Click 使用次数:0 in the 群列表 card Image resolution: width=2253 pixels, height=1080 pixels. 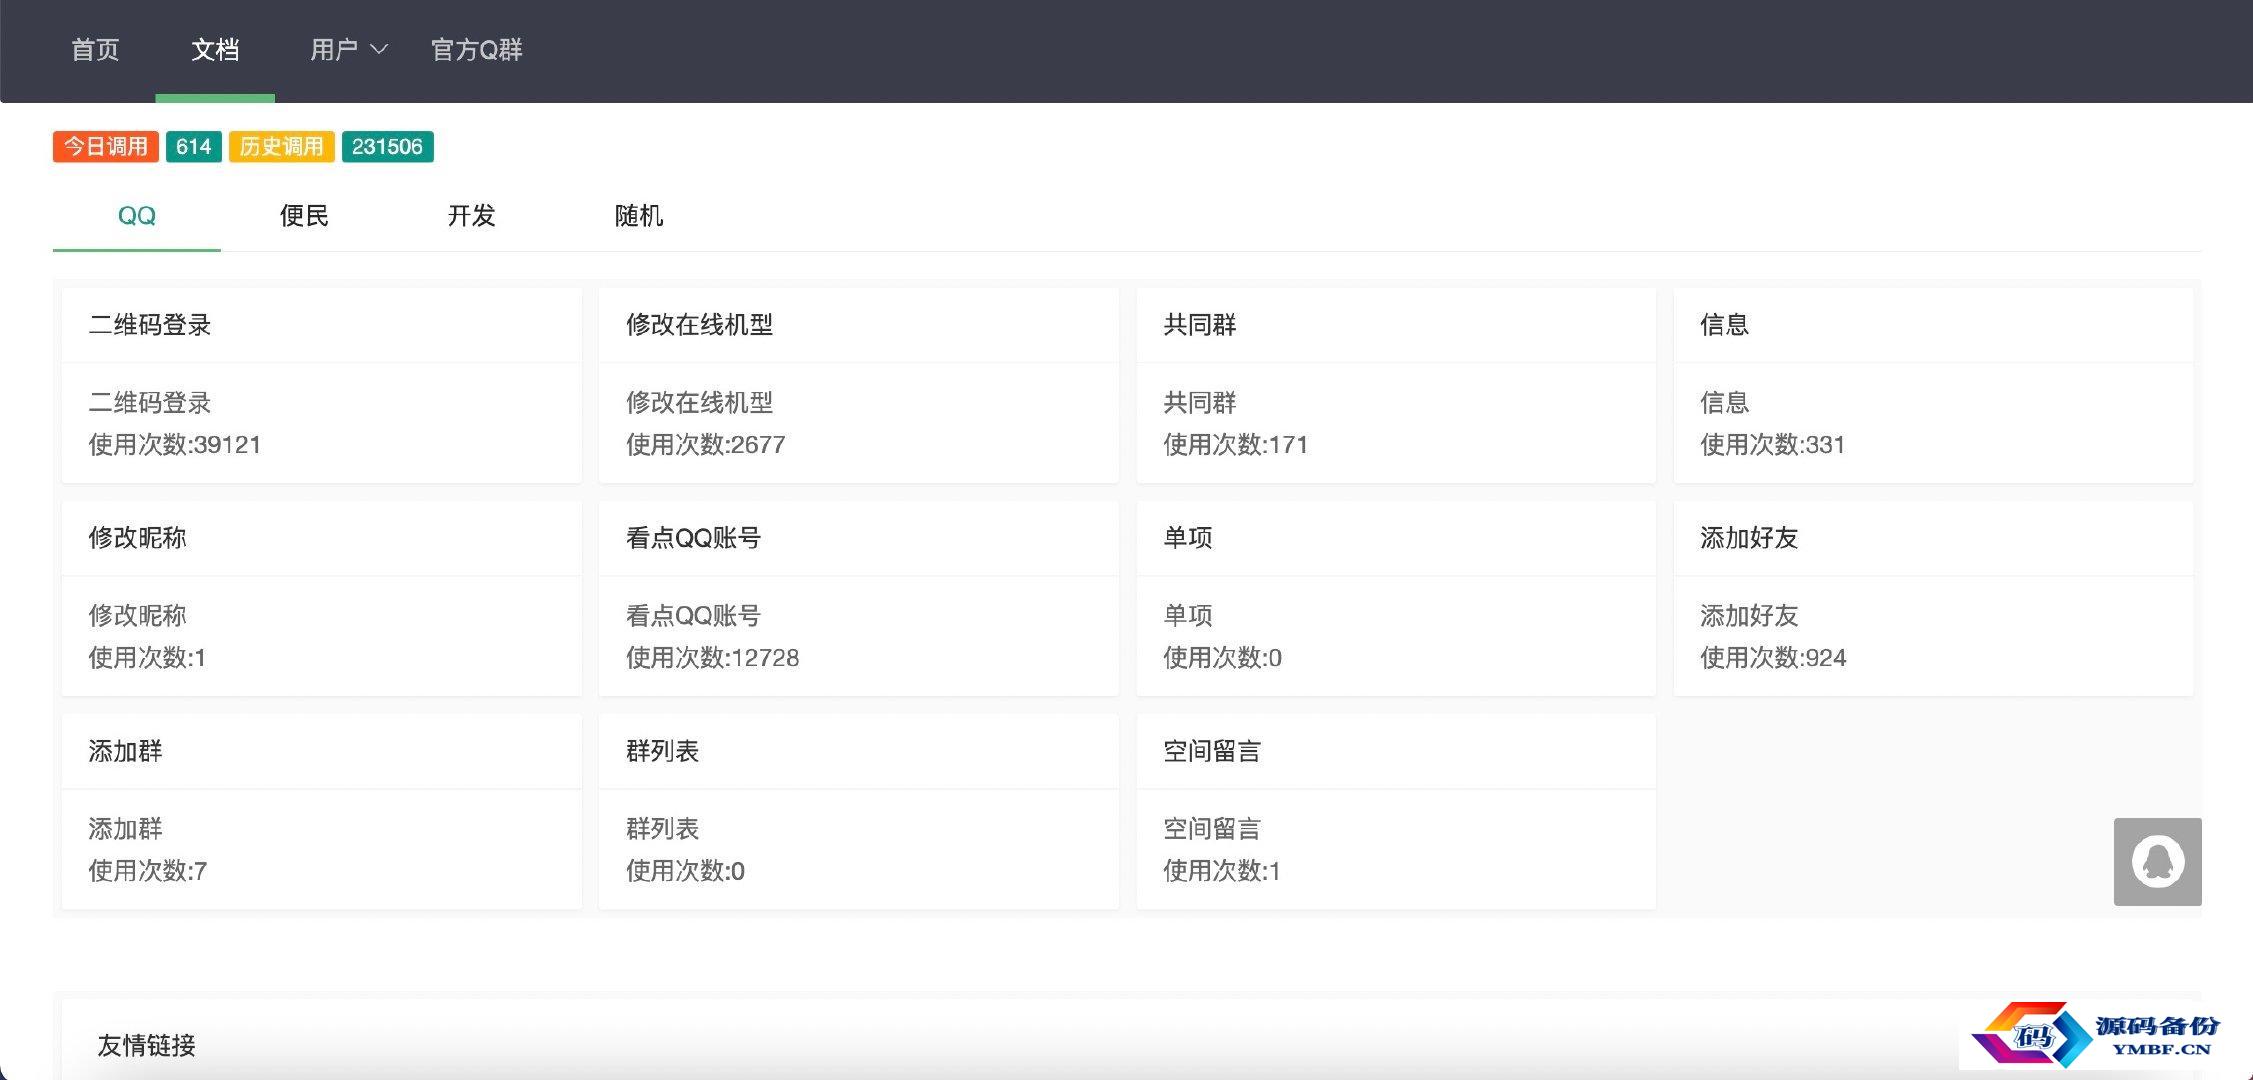pyautogui.click(x=686, y=871)
